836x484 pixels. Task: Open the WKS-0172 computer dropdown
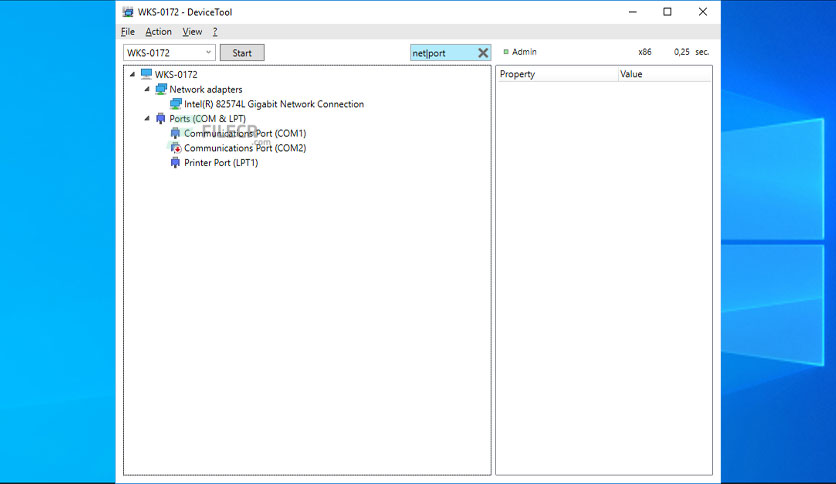point(208,52)
